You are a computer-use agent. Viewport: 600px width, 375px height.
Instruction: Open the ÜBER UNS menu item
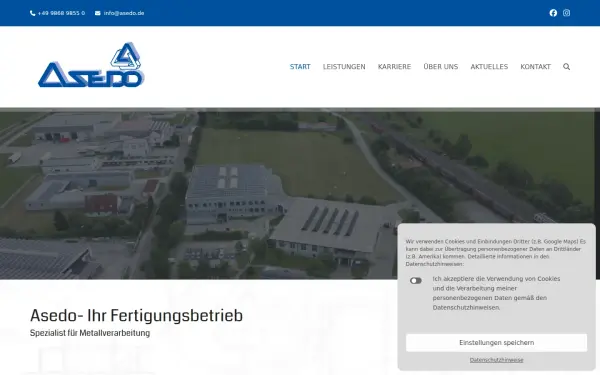(x=440, y=67)
